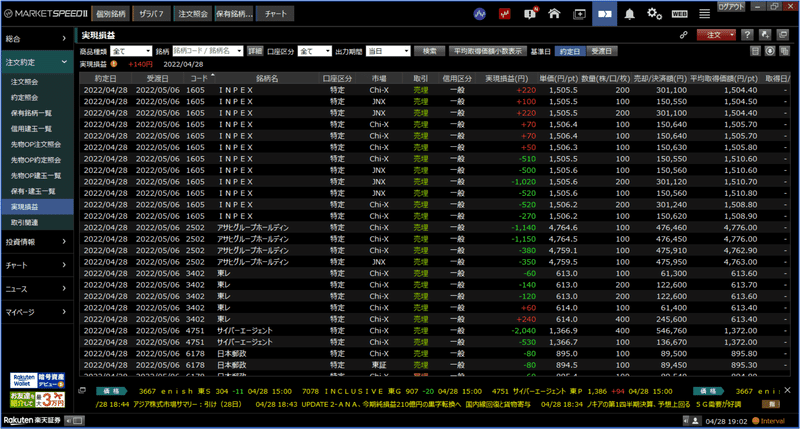Open help via the question mark icon
This screenshot has width=800, height=429.
tap(747, 35)
